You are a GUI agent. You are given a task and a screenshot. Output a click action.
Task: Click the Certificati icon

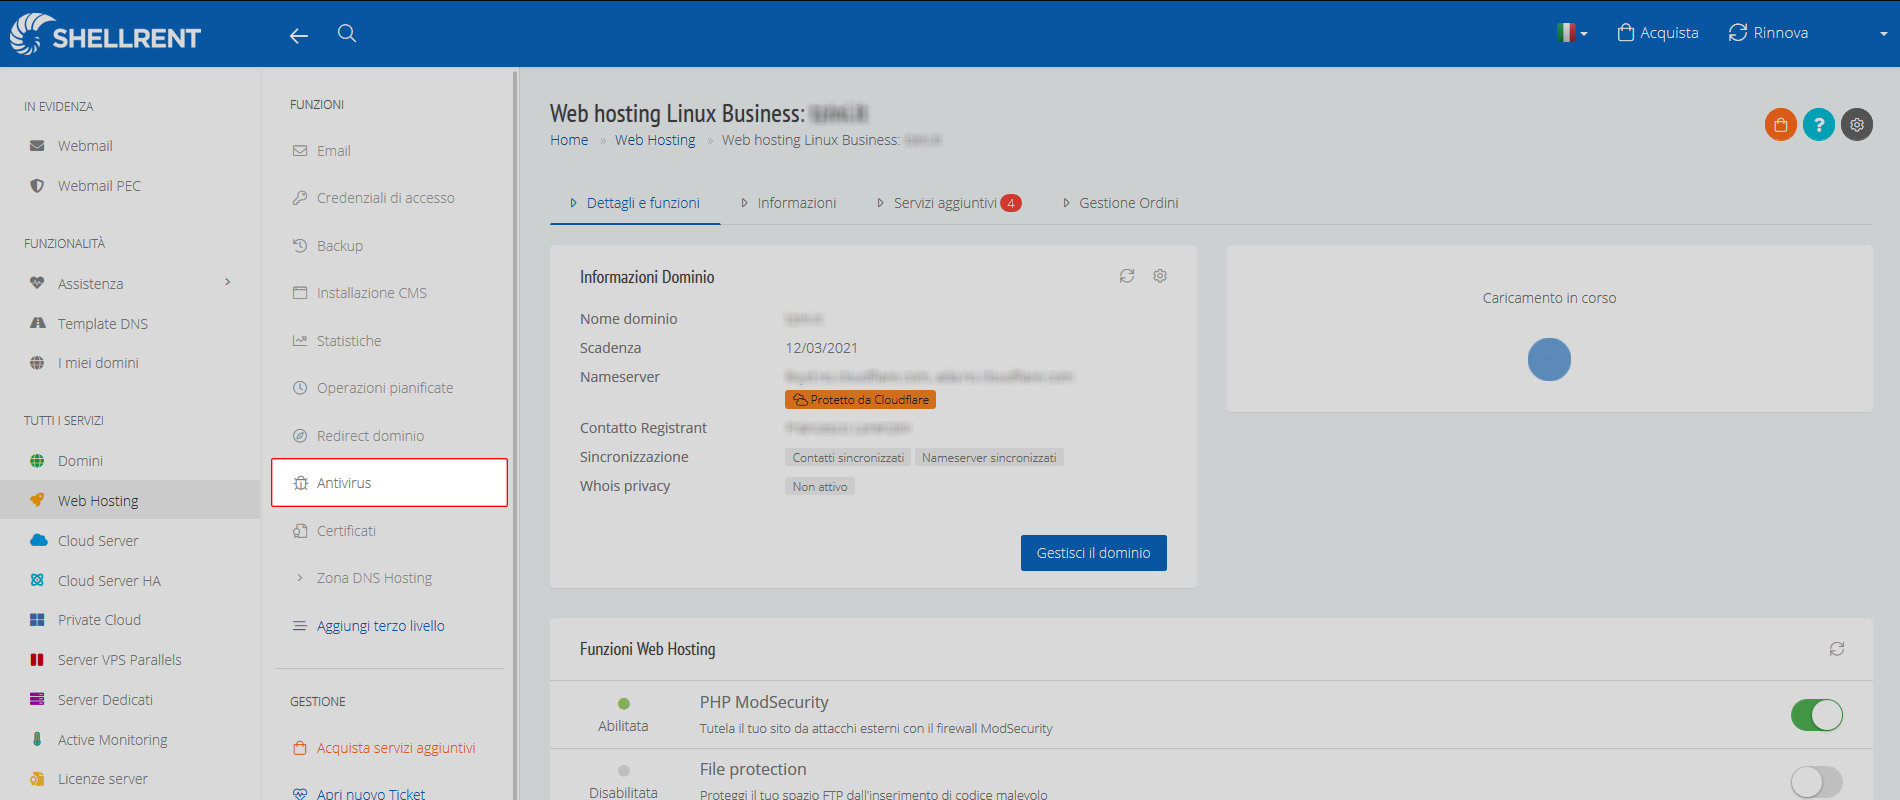[300, 531]
